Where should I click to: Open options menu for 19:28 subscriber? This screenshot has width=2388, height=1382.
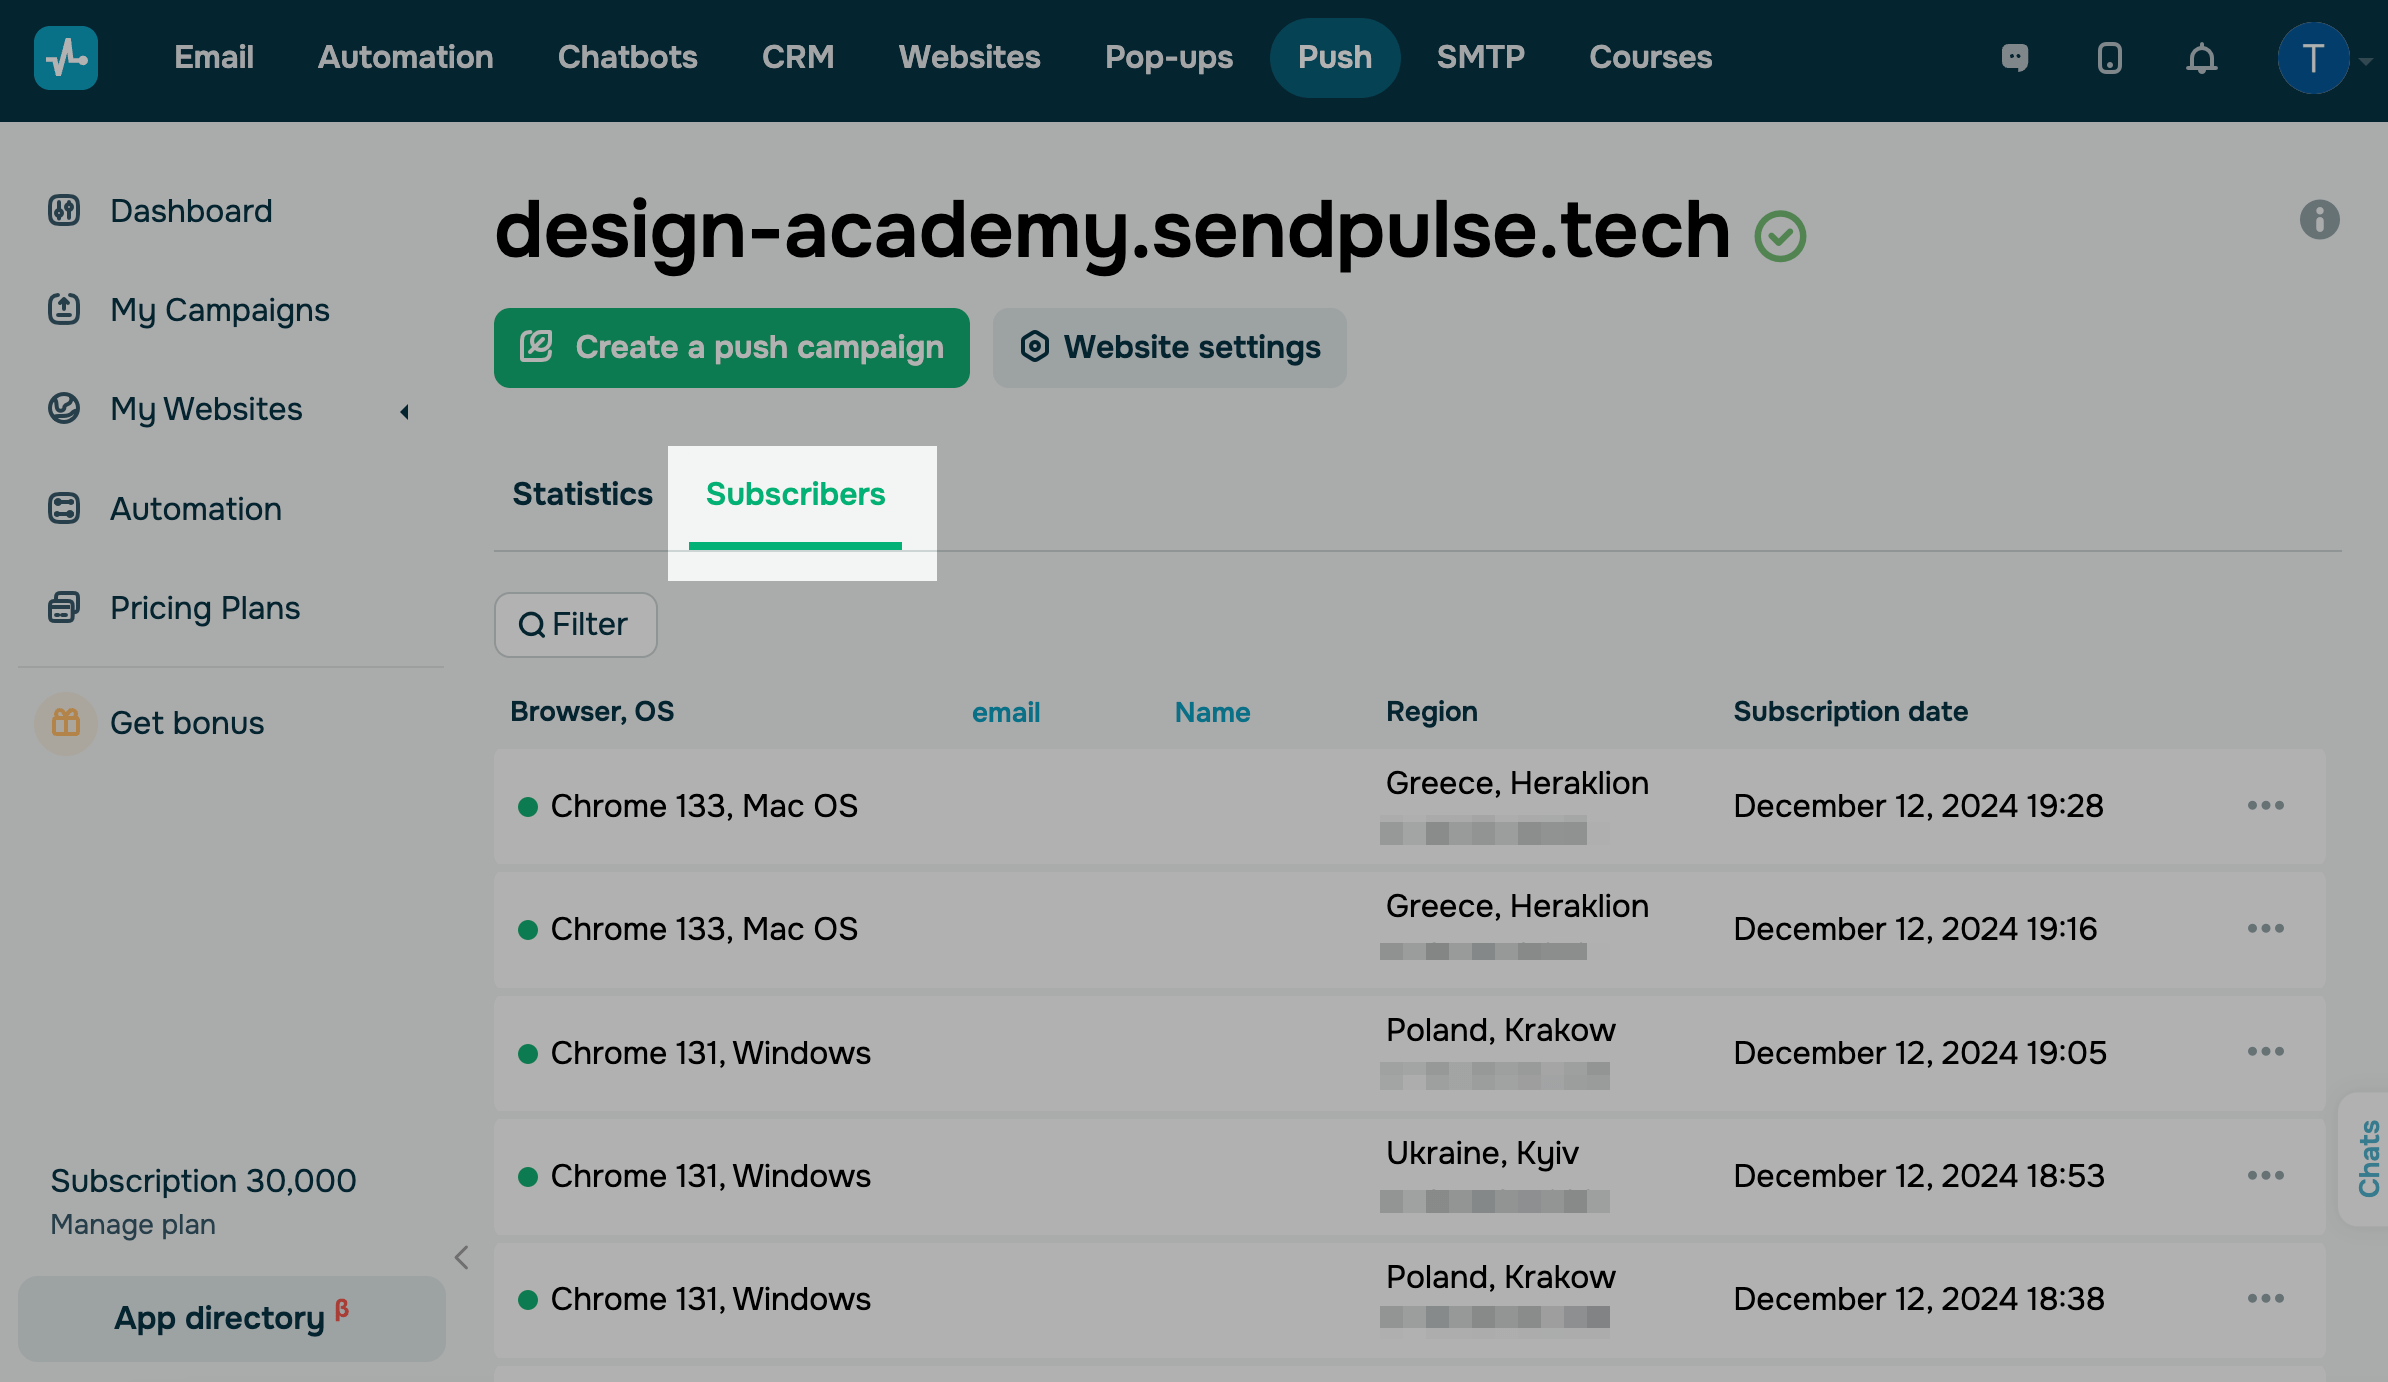click(2265, 805)
